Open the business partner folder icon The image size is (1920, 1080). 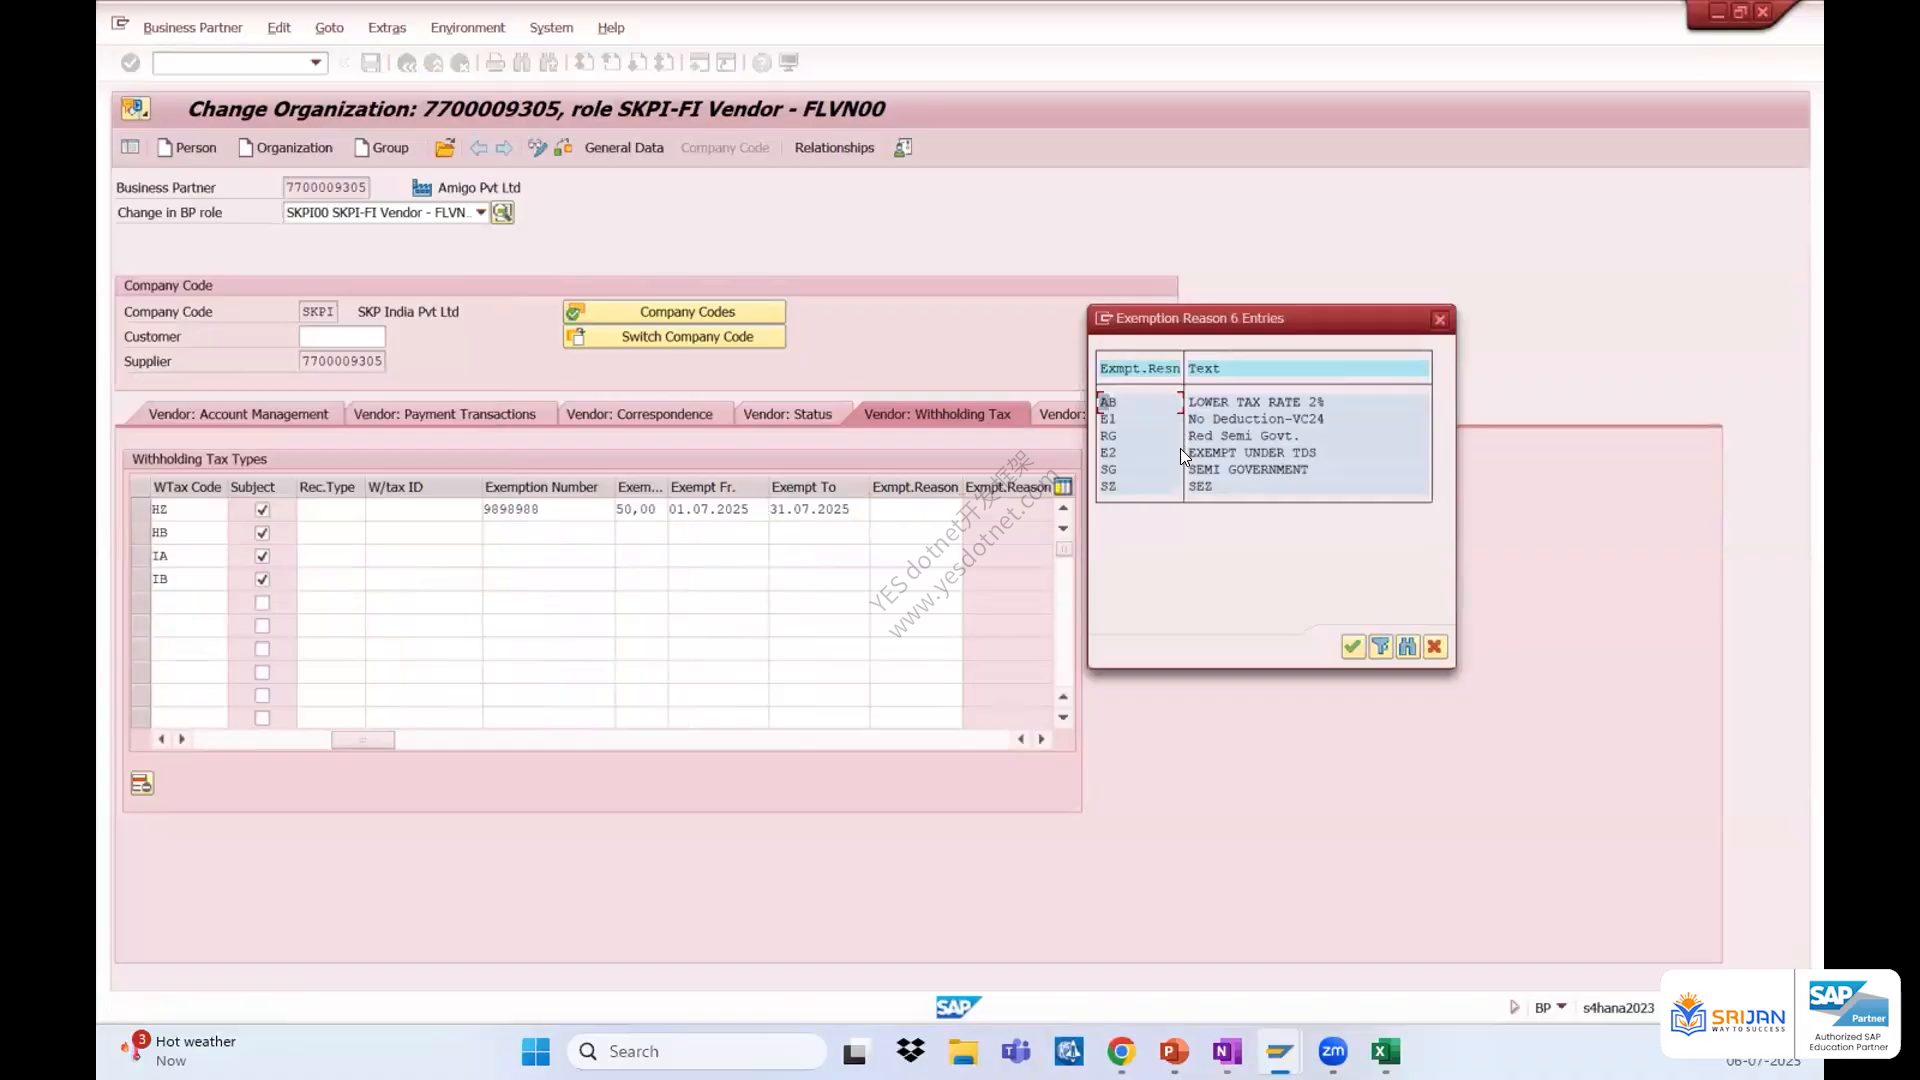point(445,148)
